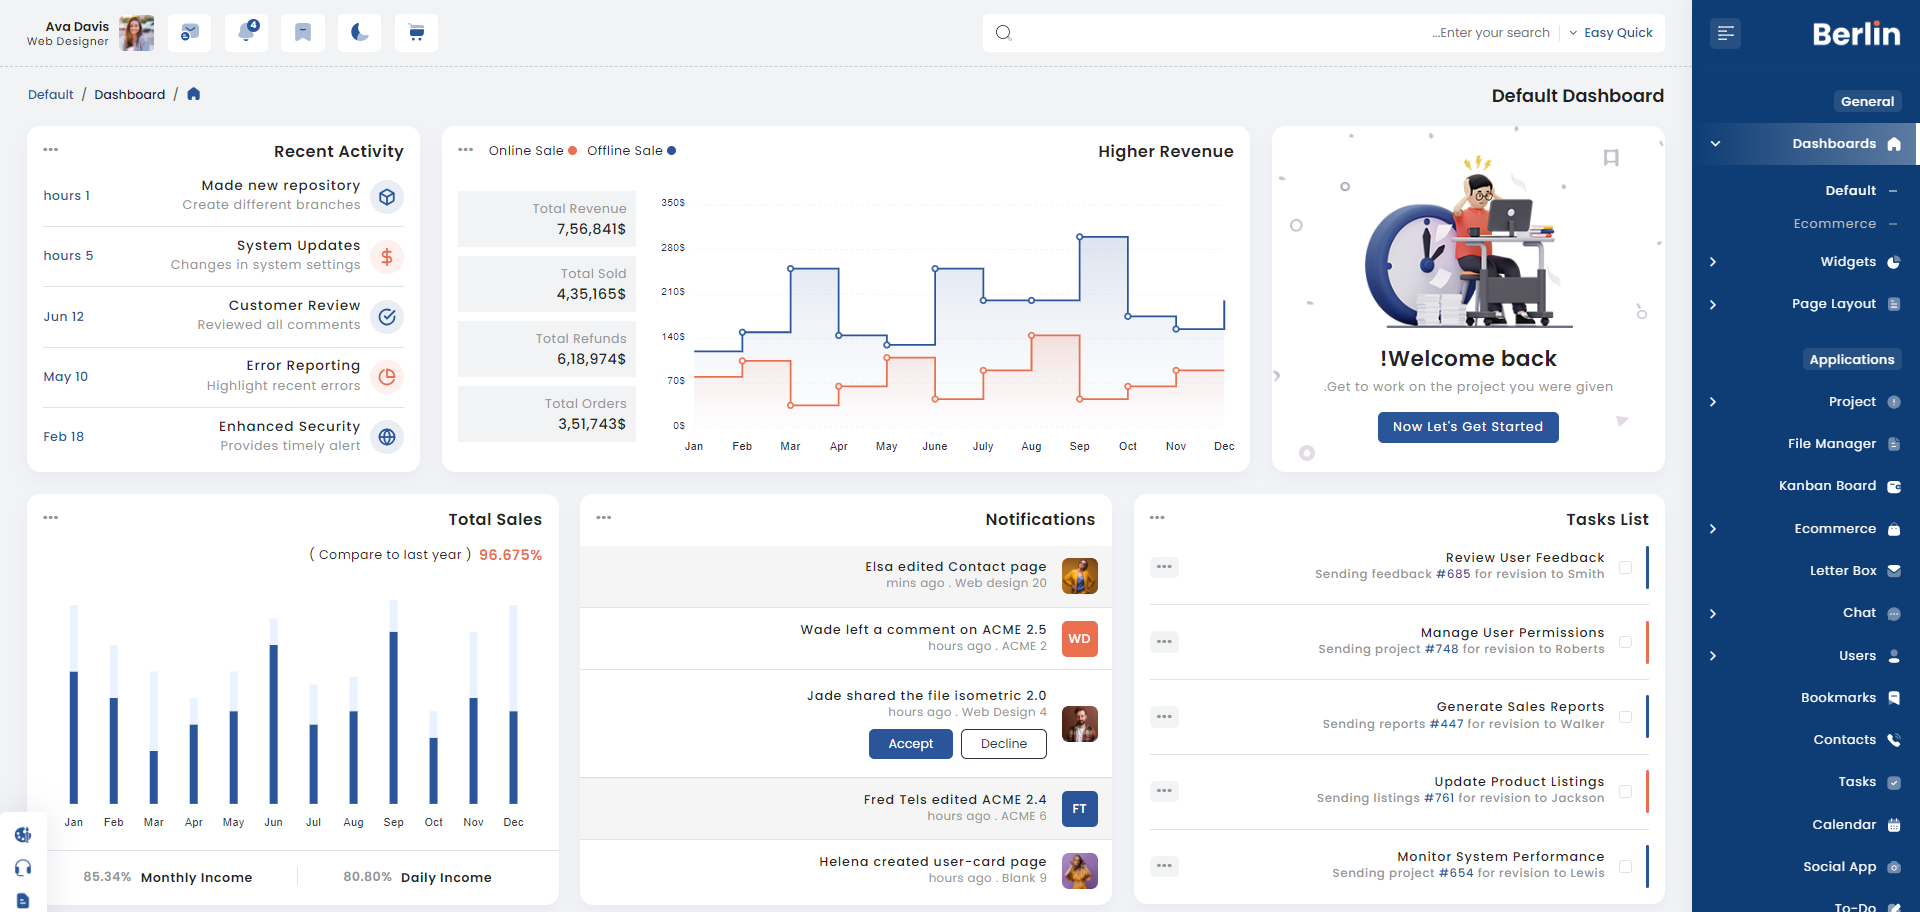
Task: Collapse sidebar with the menu toggle icon
Action: point(1725,34)
